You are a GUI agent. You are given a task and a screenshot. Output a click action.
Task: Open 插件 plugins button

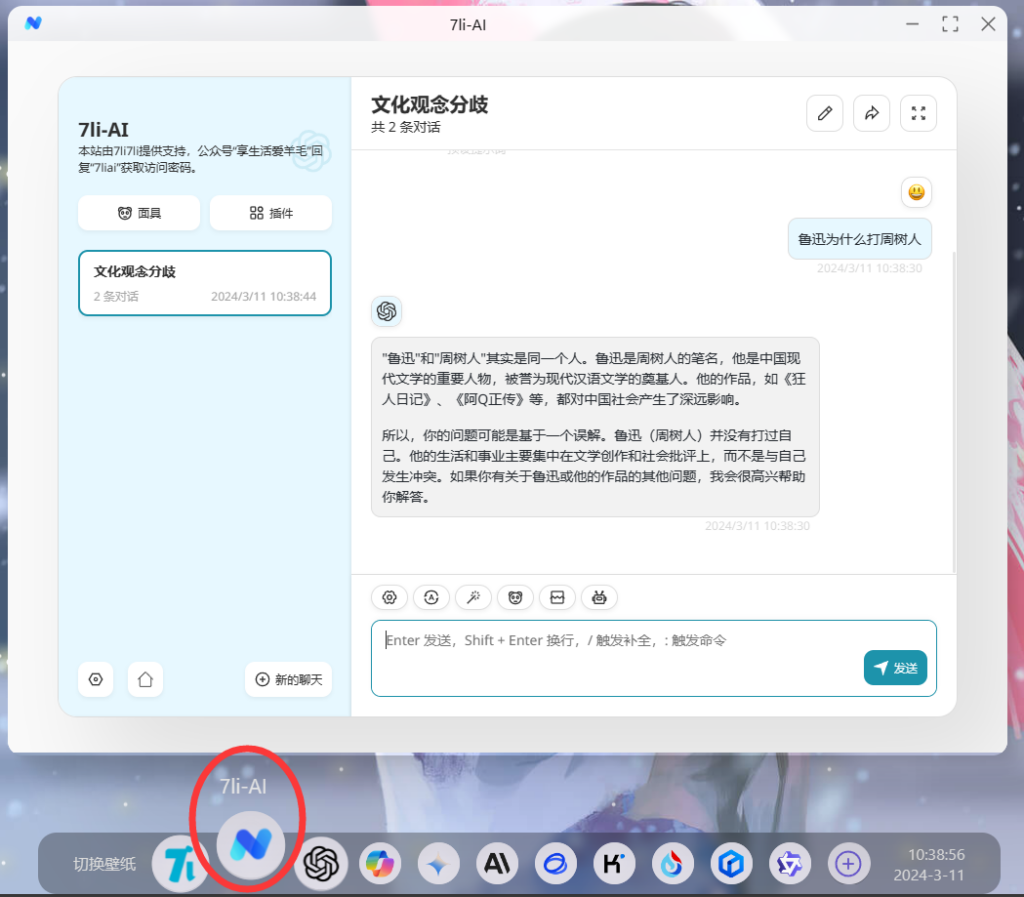tap(271, 213)
